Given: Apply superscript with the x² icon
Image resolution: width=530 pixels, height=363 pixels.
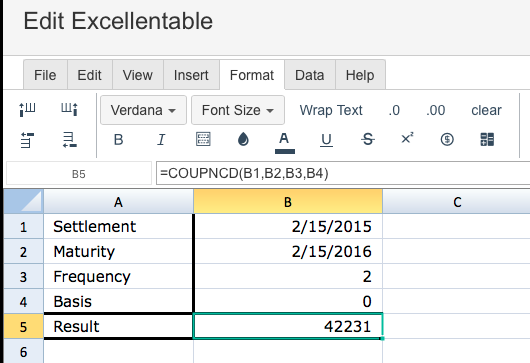Looking at the screenshot, I should point(407,138).
